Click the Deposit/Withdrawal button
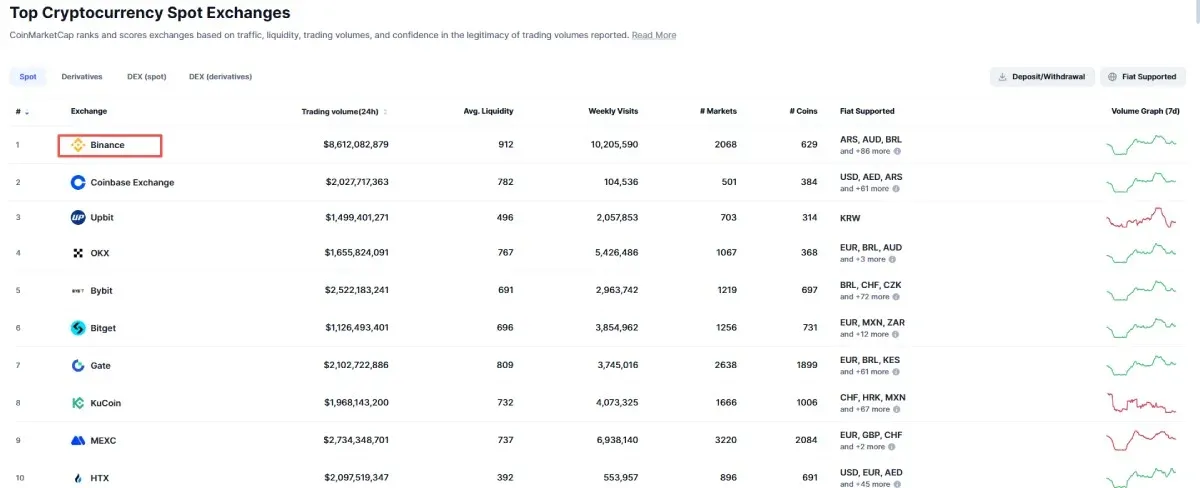1200x488 pixels. (x=1041, y=77)
